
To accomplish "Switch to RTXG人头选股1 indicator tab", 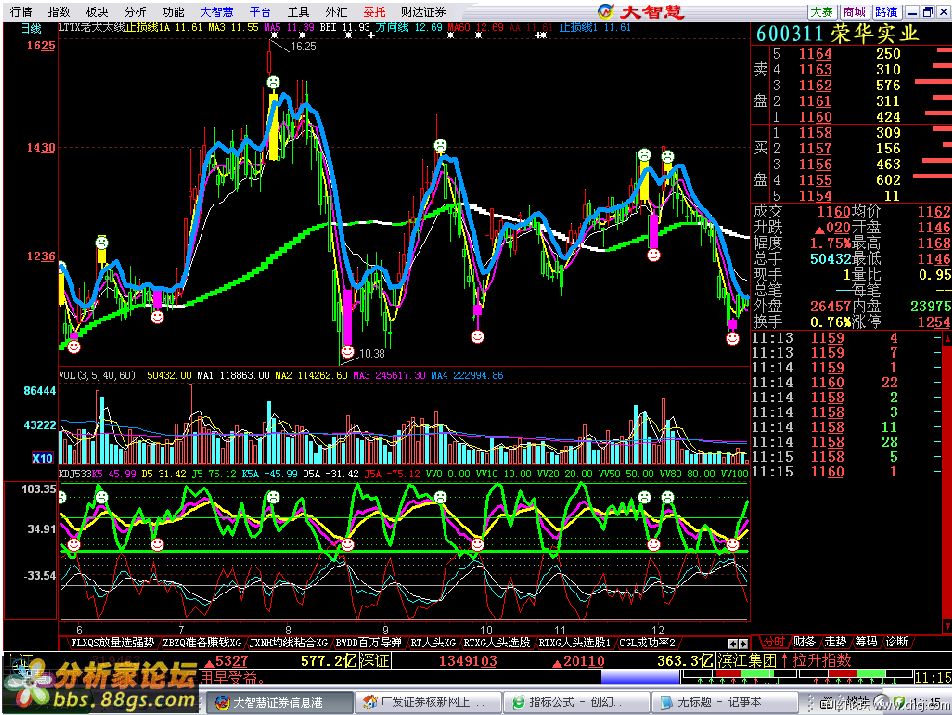I will click(574, 642).
